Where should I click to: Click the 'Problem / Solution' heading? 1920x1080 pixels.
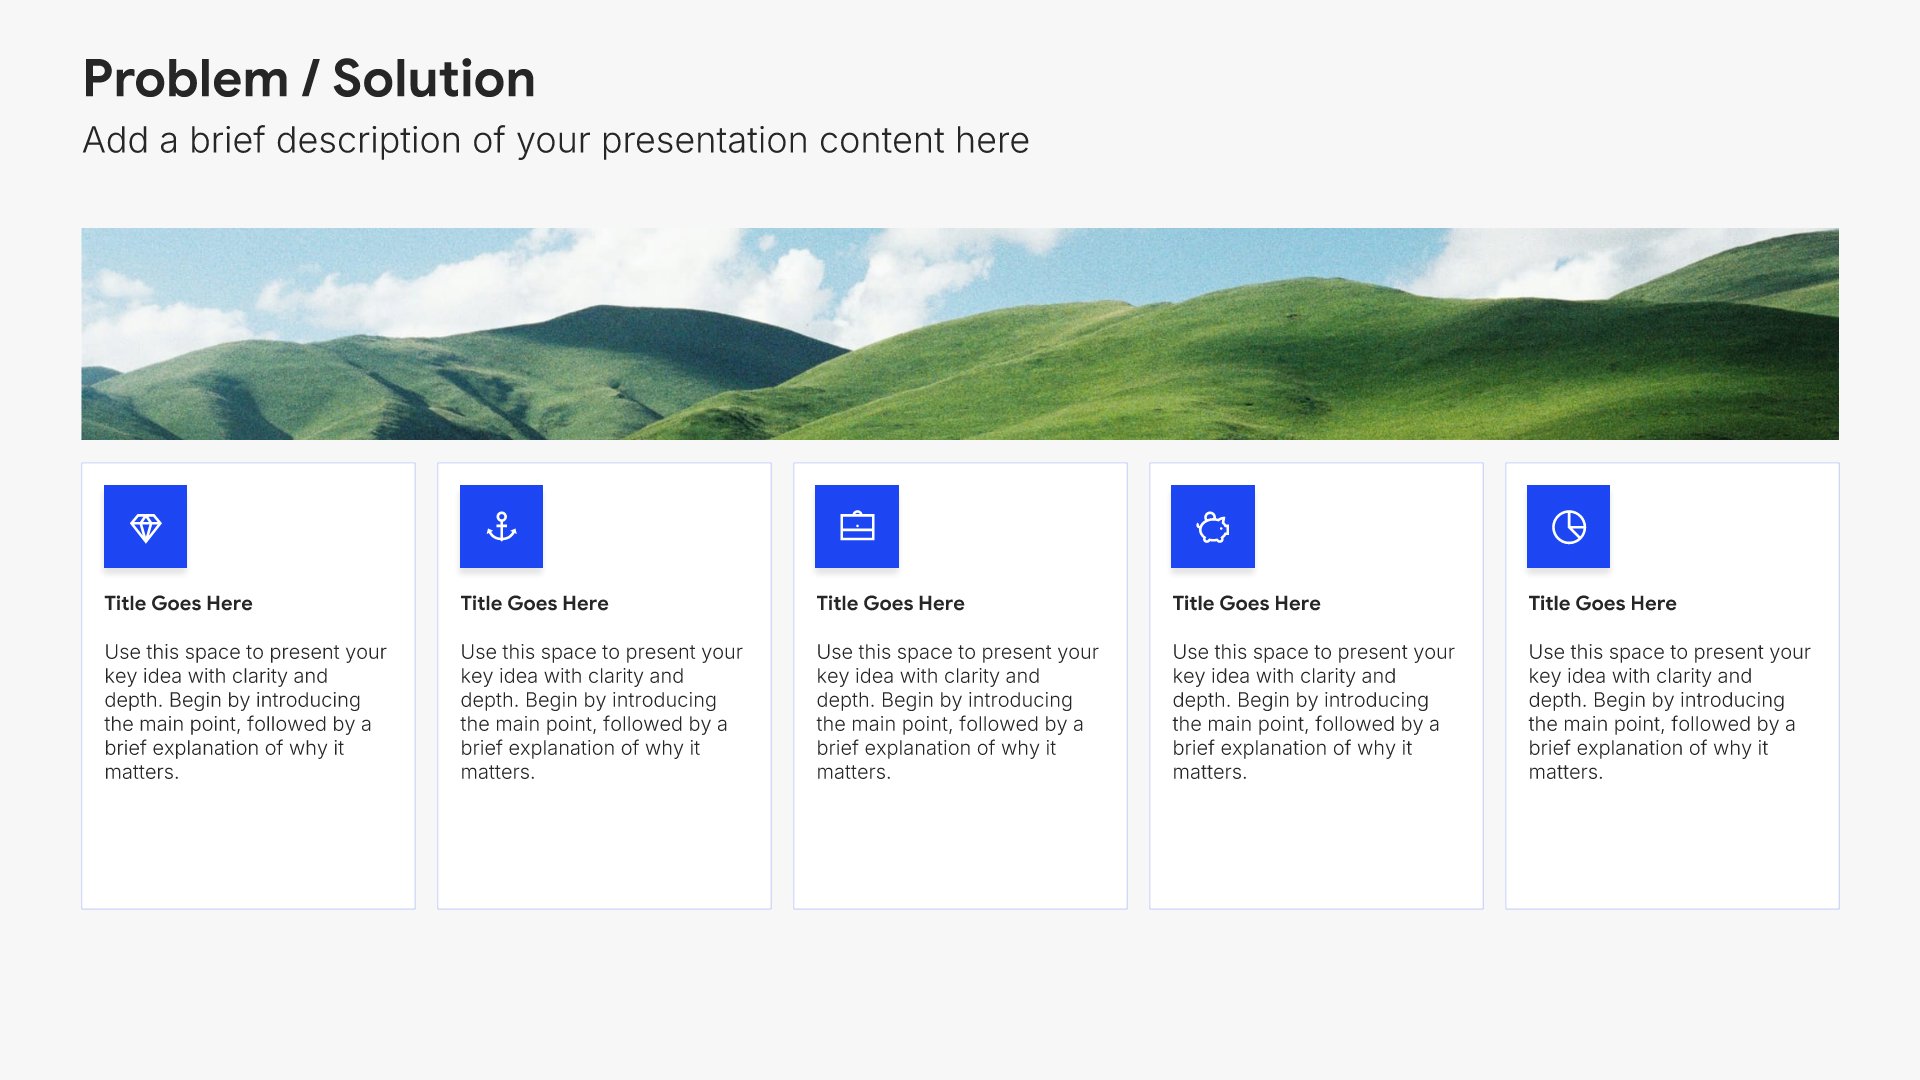[309, 79]
